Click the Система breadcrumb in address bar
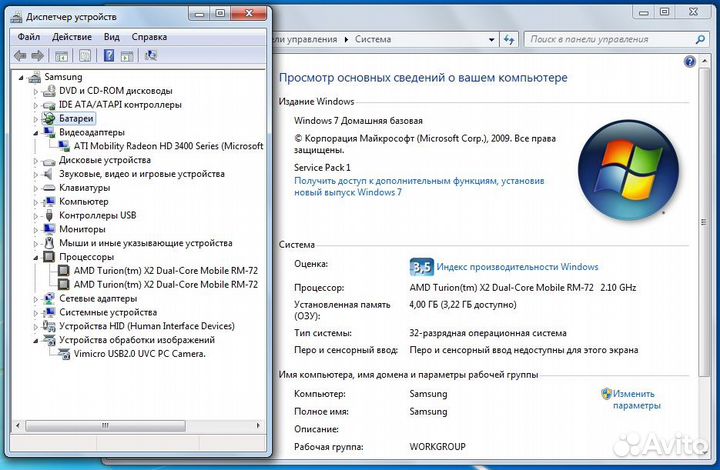This screenshot has width=720, height=470. (x=373, y=39)
